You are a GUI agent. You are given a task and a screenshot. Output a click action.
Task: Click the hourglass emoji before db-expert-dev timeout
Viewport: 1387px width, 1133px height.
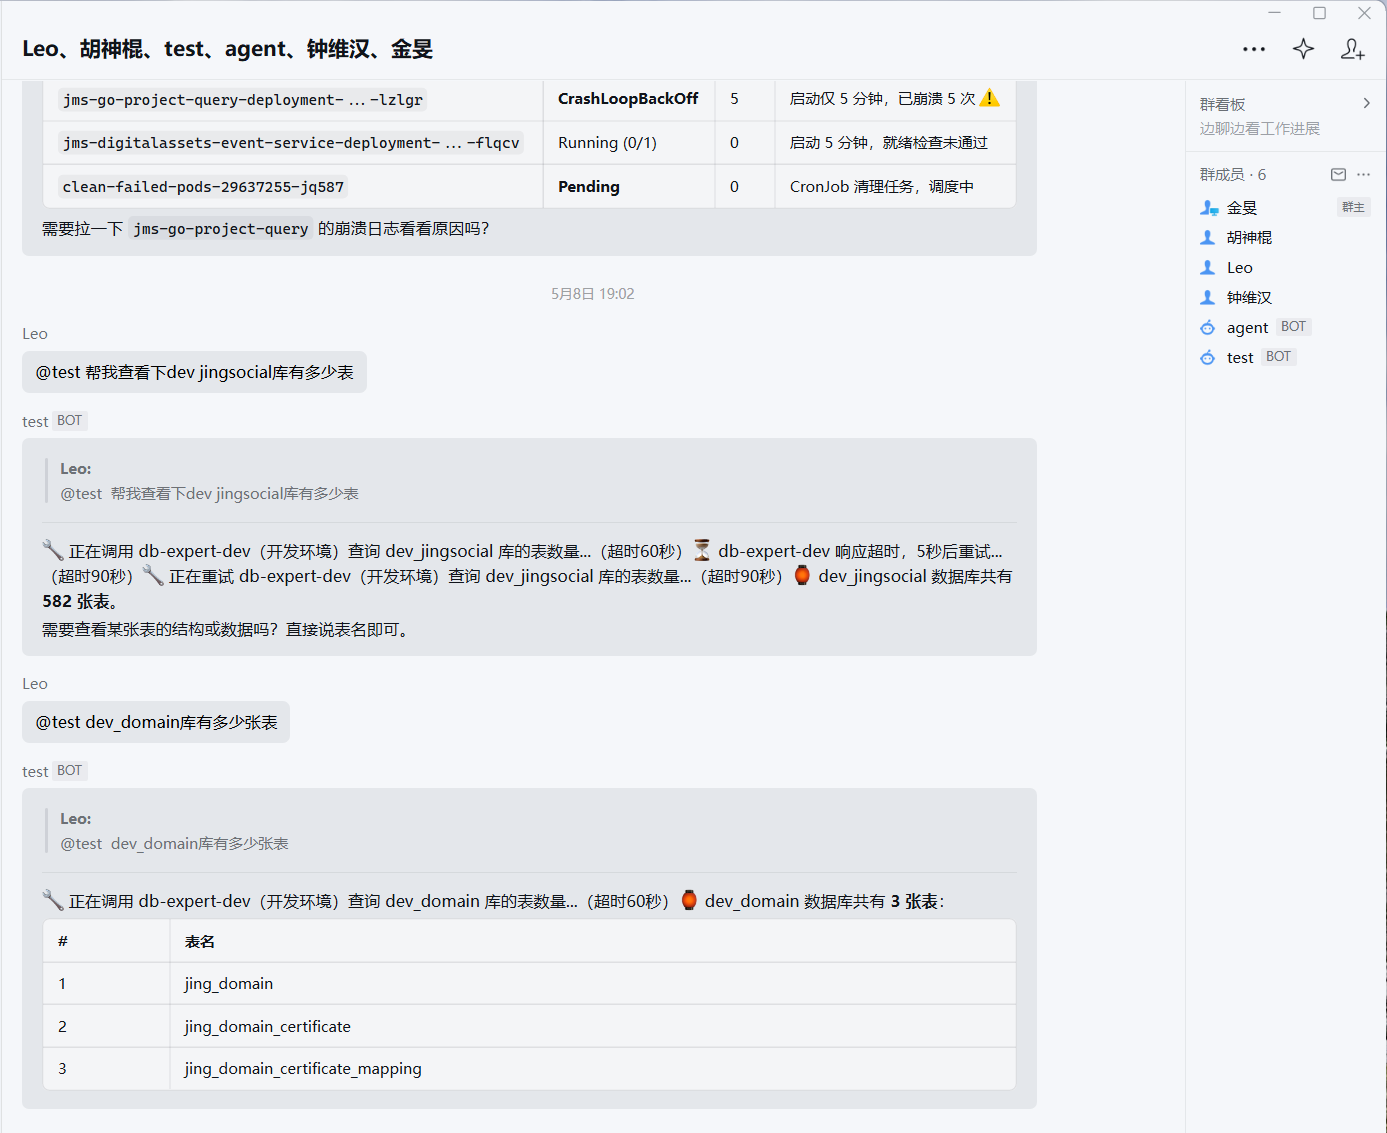coord(702,550)
